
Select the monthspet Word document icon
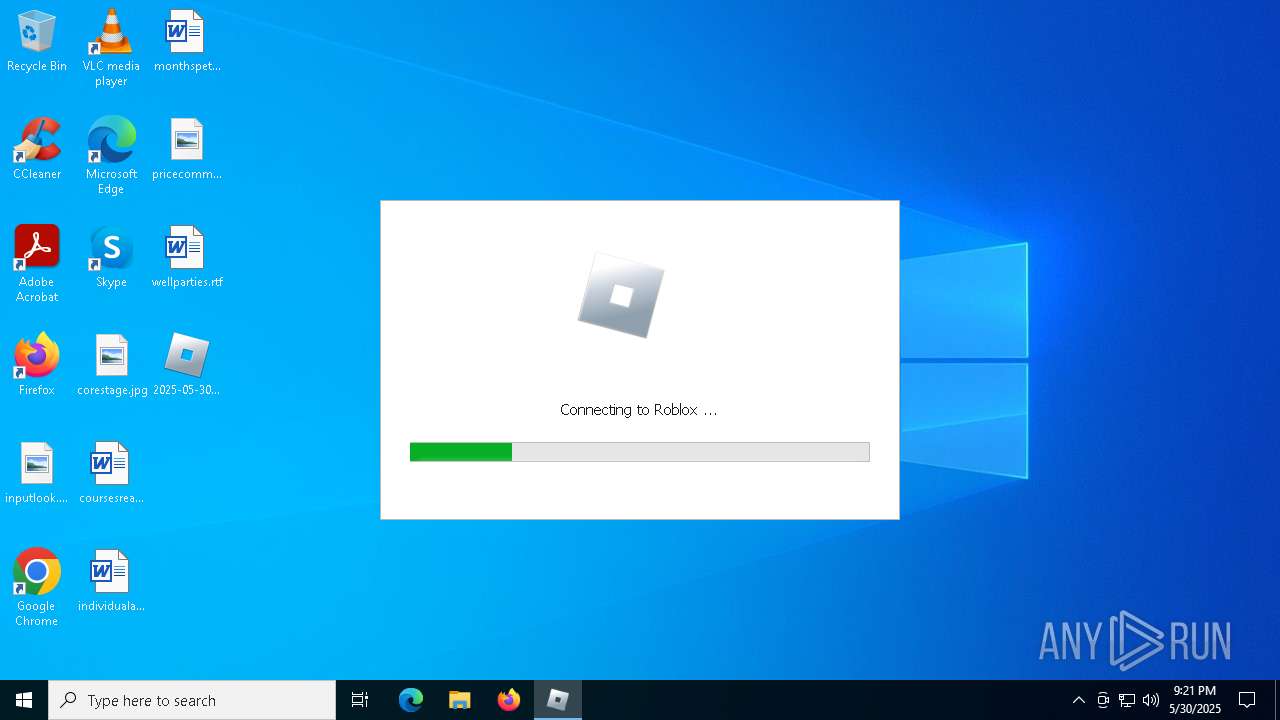click(x=187, y=42)
